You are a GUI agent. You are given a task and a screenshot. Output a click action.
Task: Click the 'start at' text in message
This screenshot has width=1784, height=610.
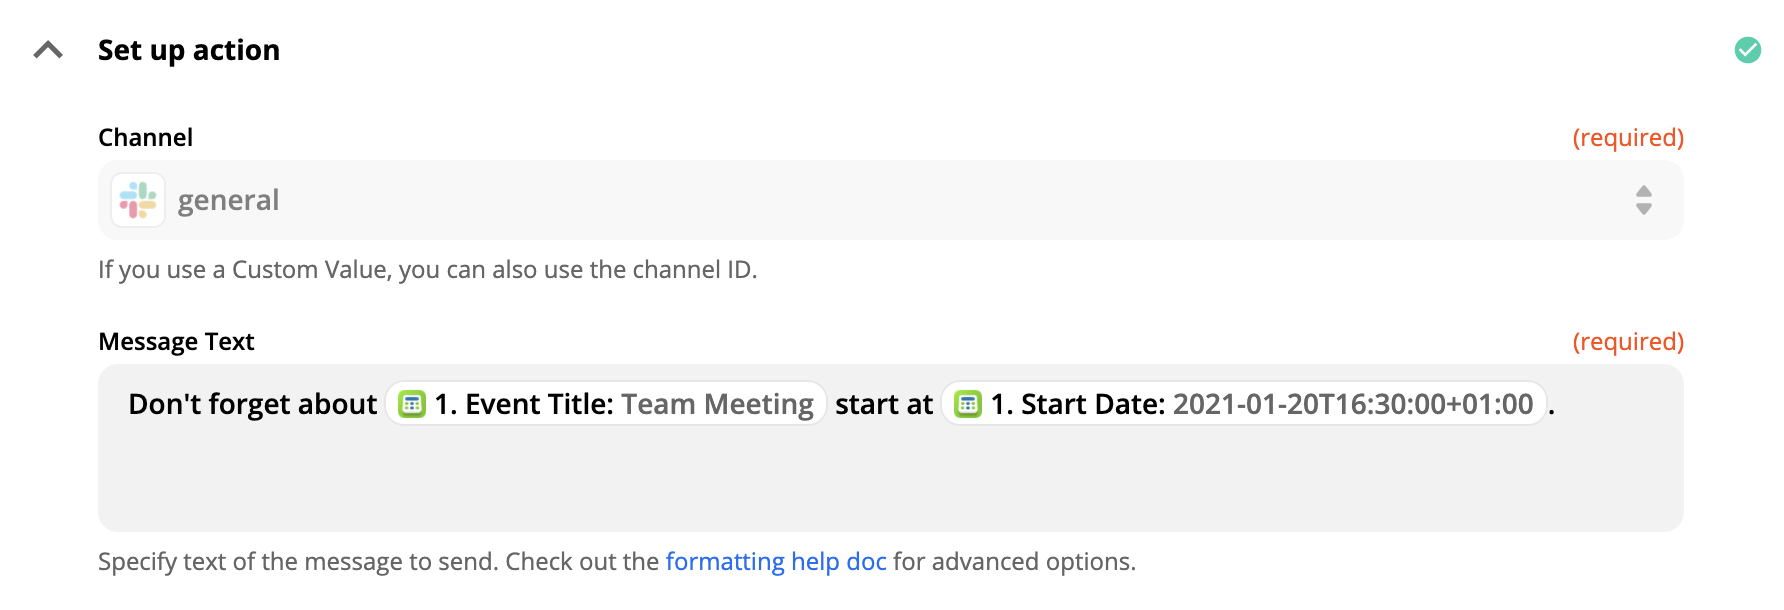pyautogui.click(x=884, y=404)
